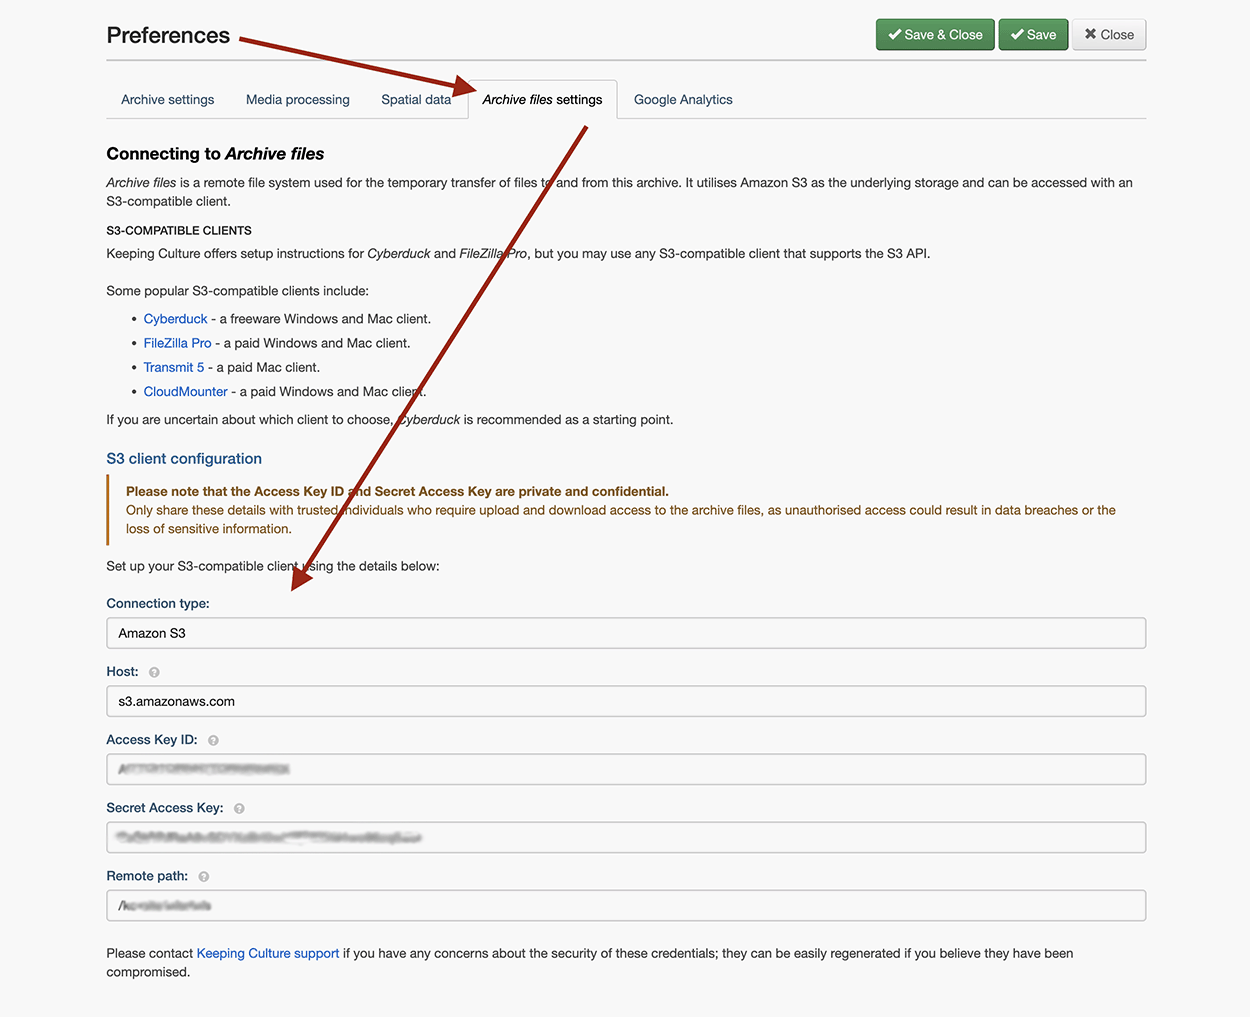
Task: Click the Host field with s3.amazonaws.com
Action: [626, 701]
